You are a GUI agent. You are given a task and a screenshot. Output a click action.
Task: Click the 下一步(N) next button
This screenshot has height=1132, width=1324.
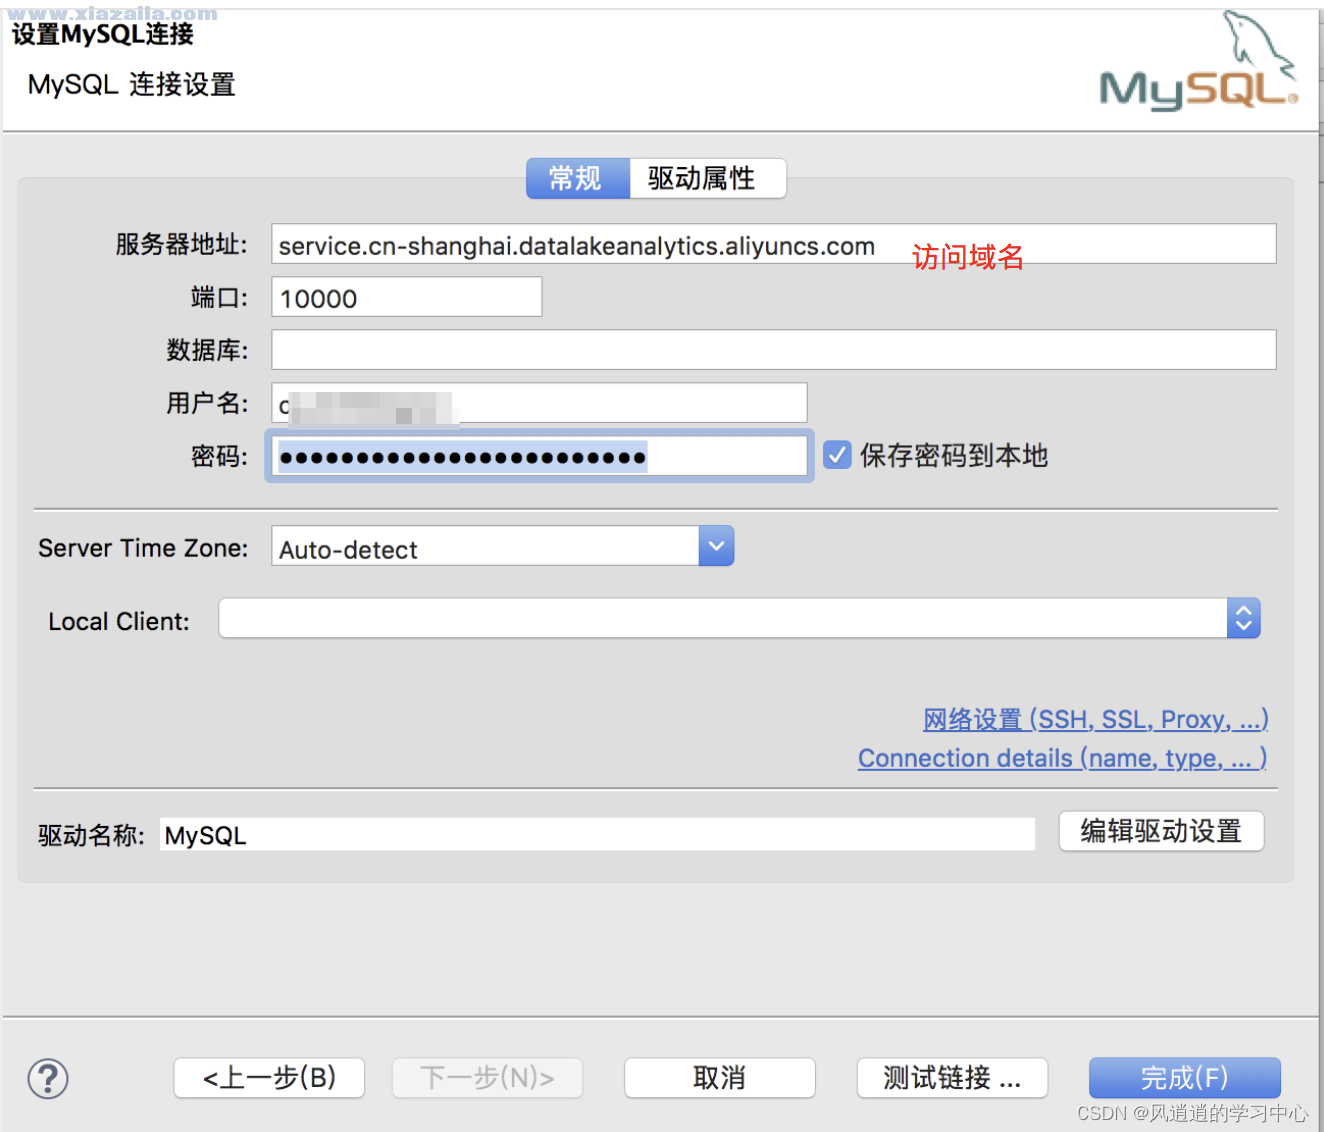(x=487, y=1078)
